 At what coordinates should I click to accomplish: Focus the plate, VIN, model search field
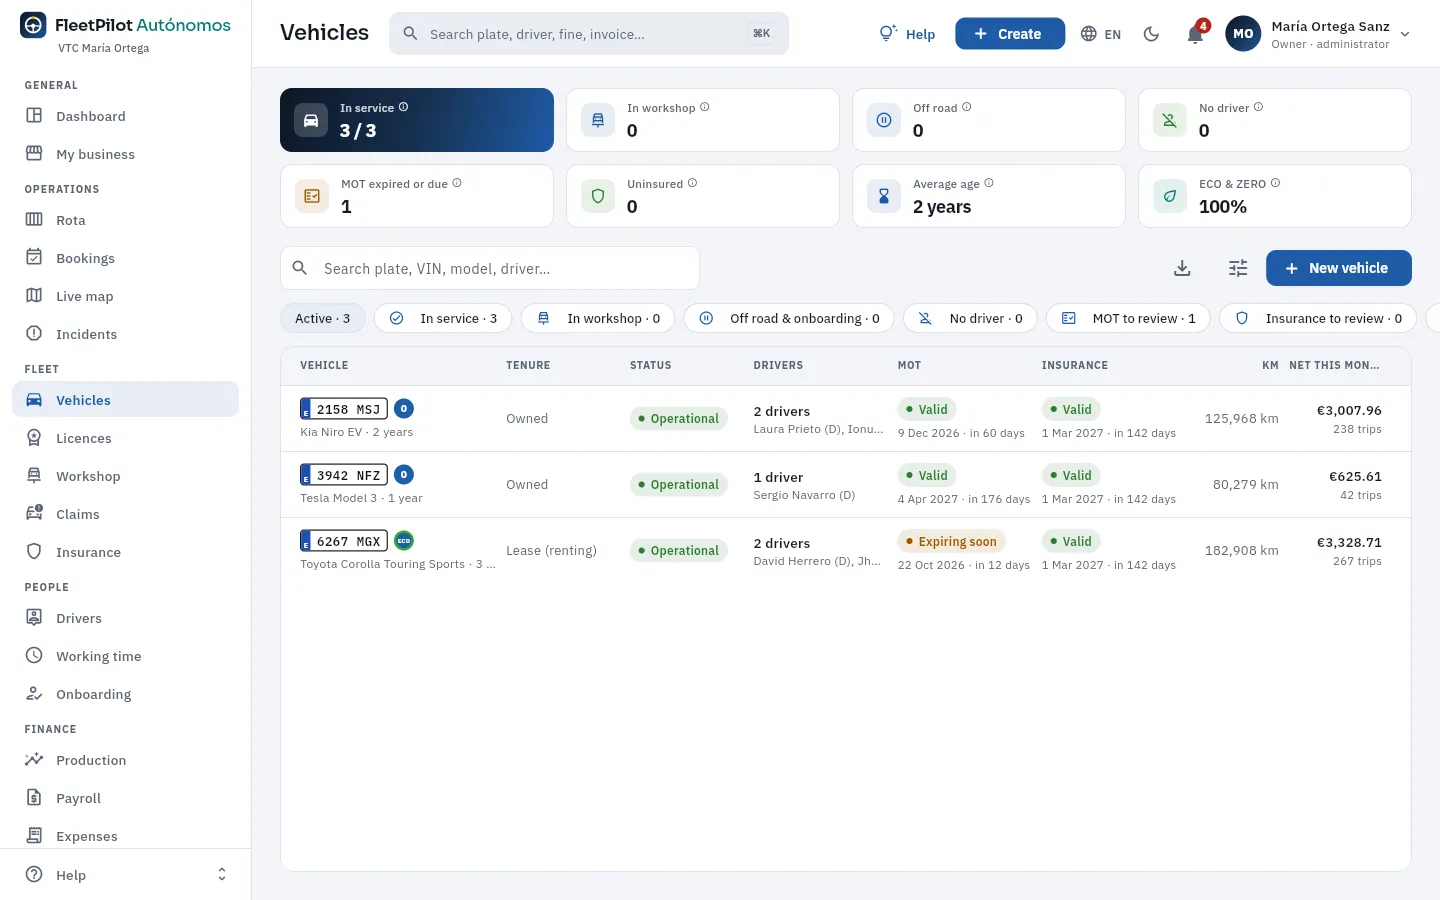(490, 268)
